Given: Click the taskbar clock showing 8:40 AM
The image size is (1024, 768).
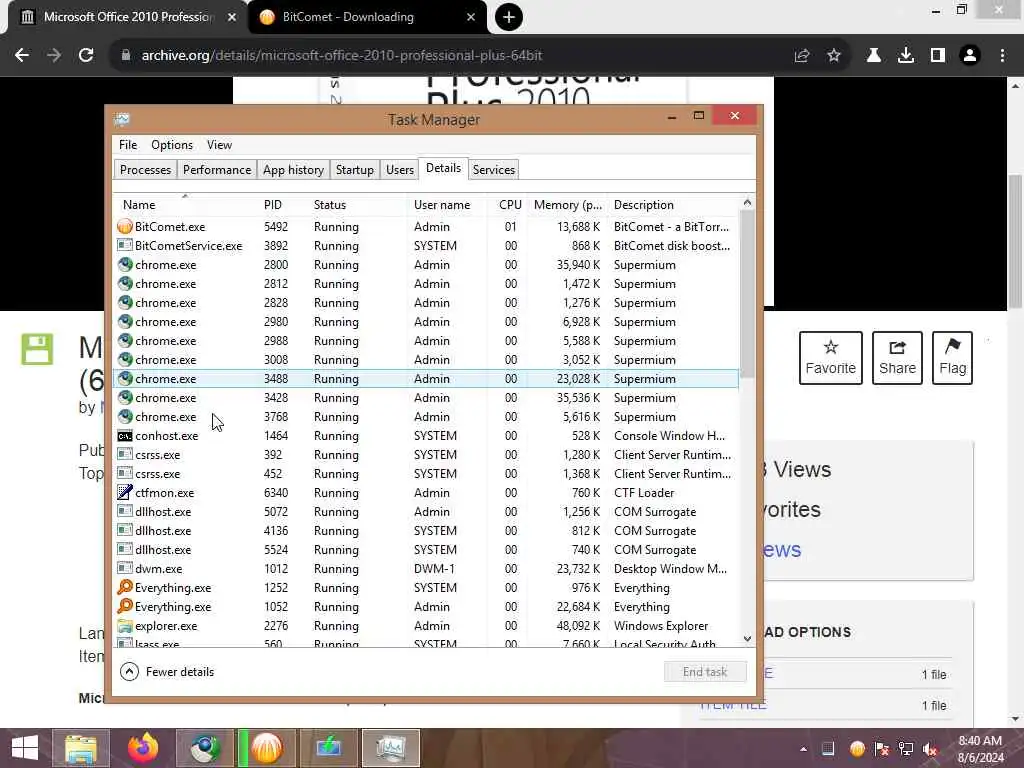Looking at the screenshot, I should point(980,749).
